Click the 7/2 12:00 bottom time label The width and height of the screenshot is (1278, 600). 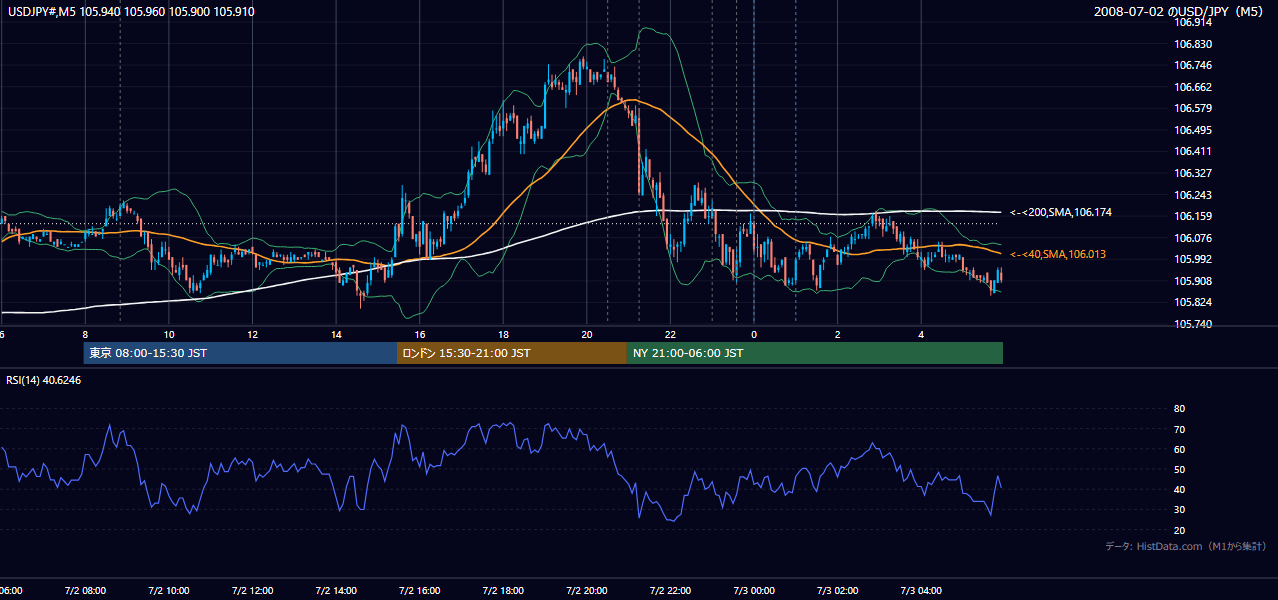click(252, 591)
